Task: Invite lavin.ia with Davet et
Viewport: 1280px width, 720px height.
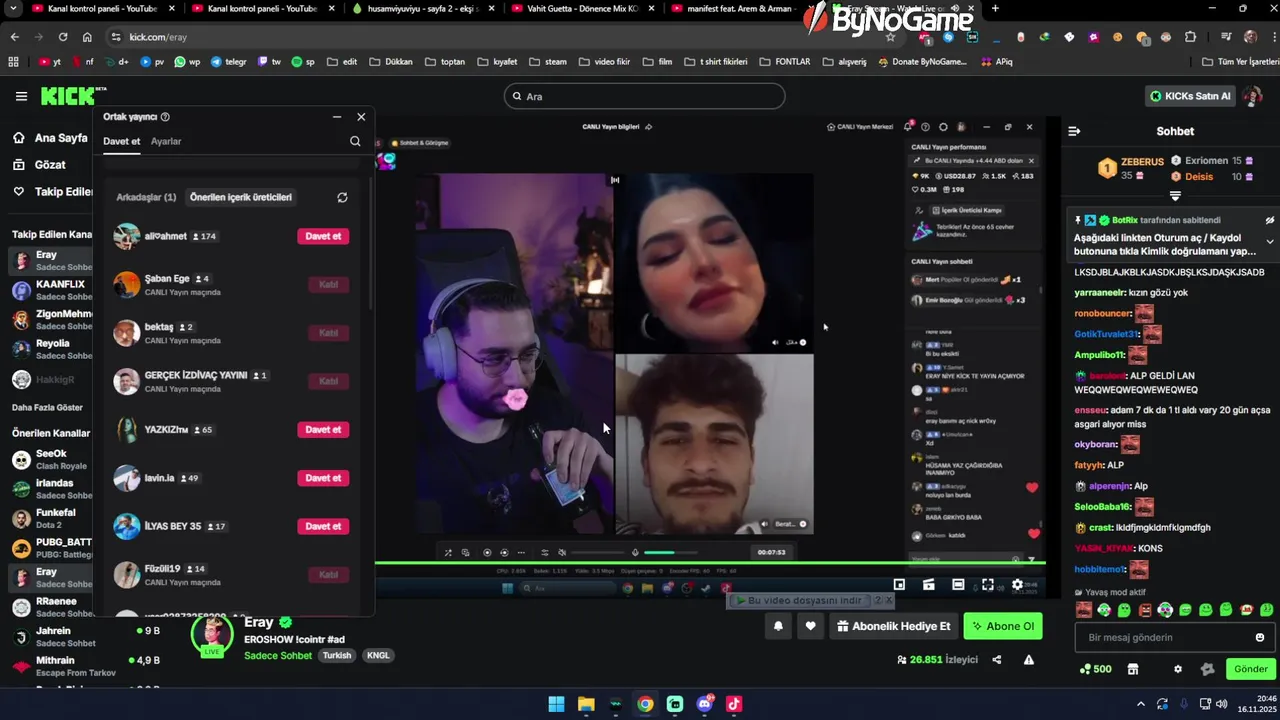Action: coord(323,478)
